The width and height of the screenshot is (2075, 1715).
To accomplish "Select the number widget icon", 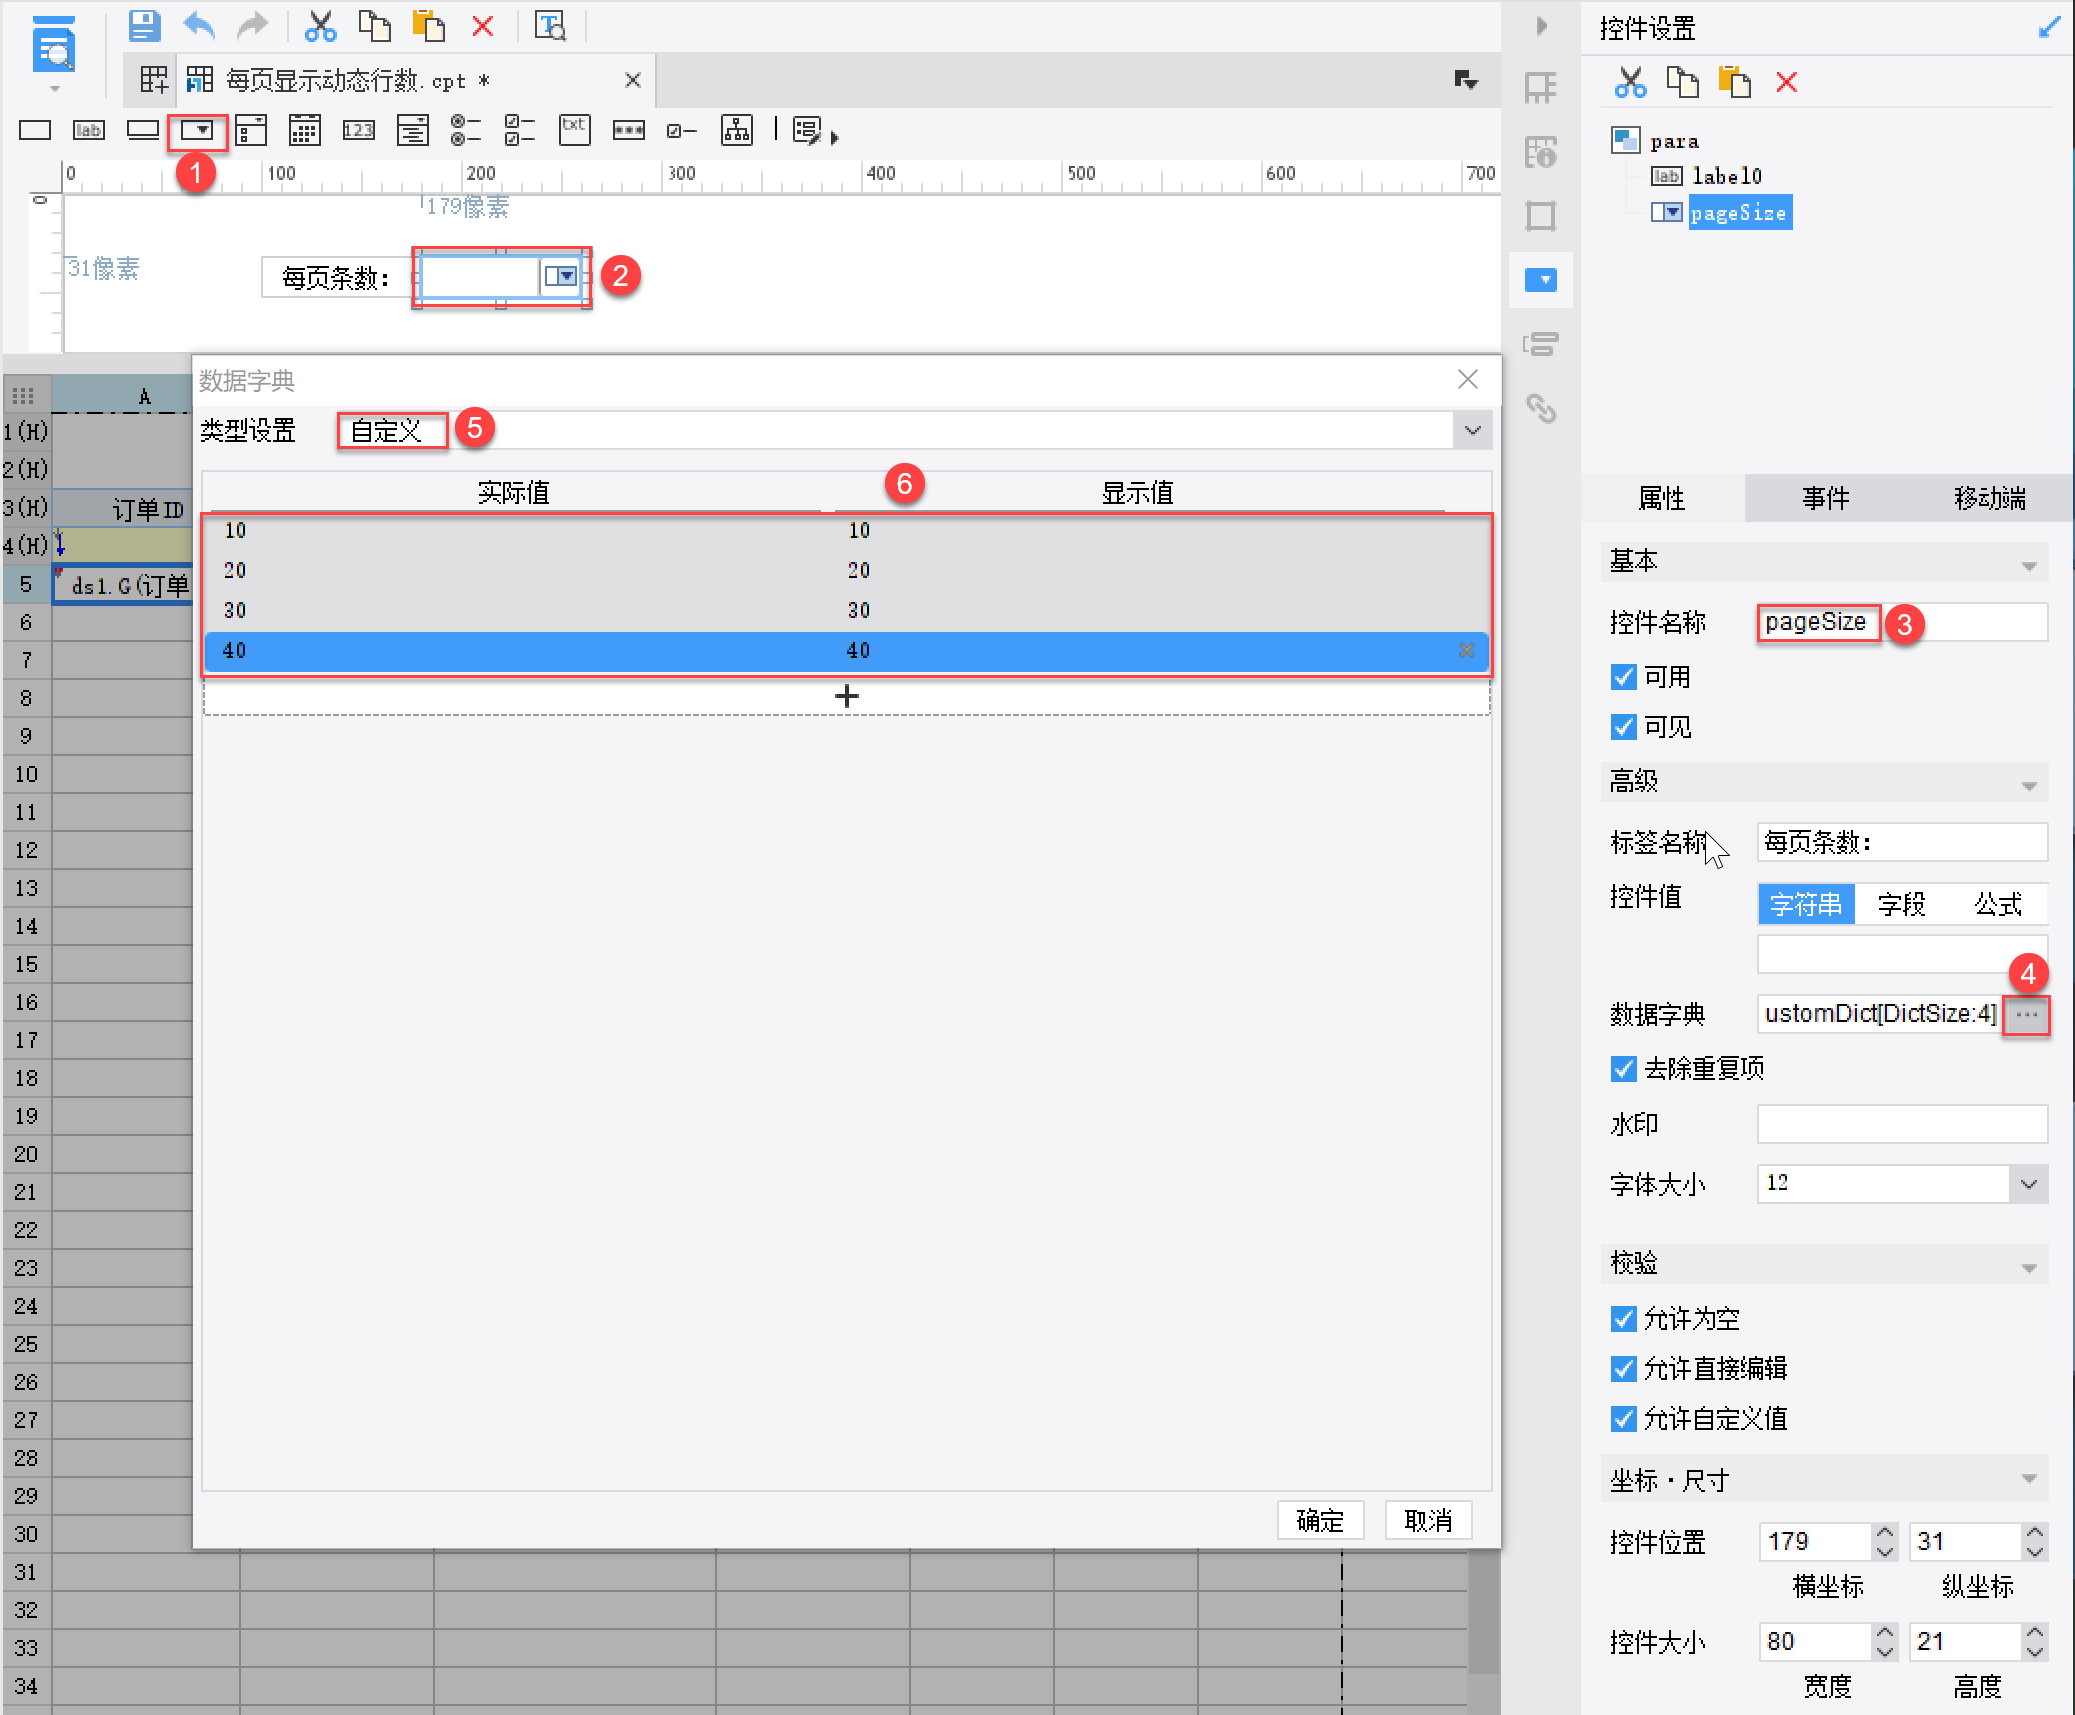I will pos(358,131).
